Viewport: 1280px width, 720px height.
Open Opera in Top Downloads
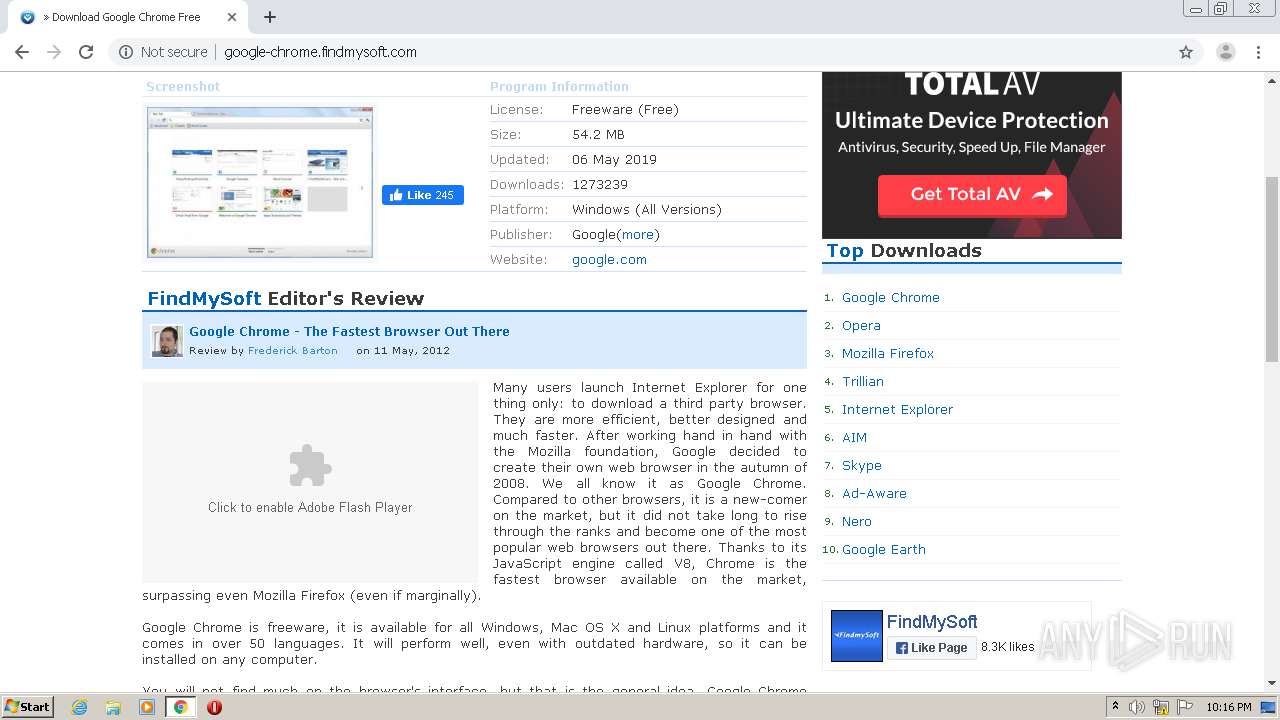tap(861, 325)
